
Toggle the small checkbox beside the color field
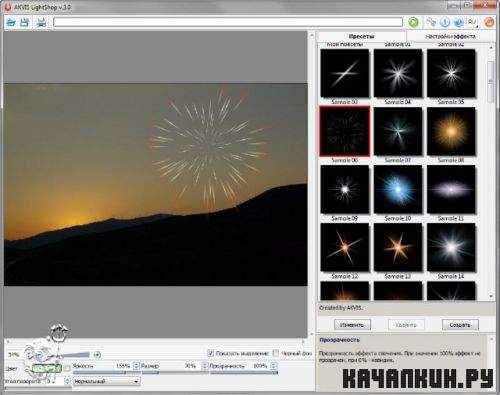(67, 368)
